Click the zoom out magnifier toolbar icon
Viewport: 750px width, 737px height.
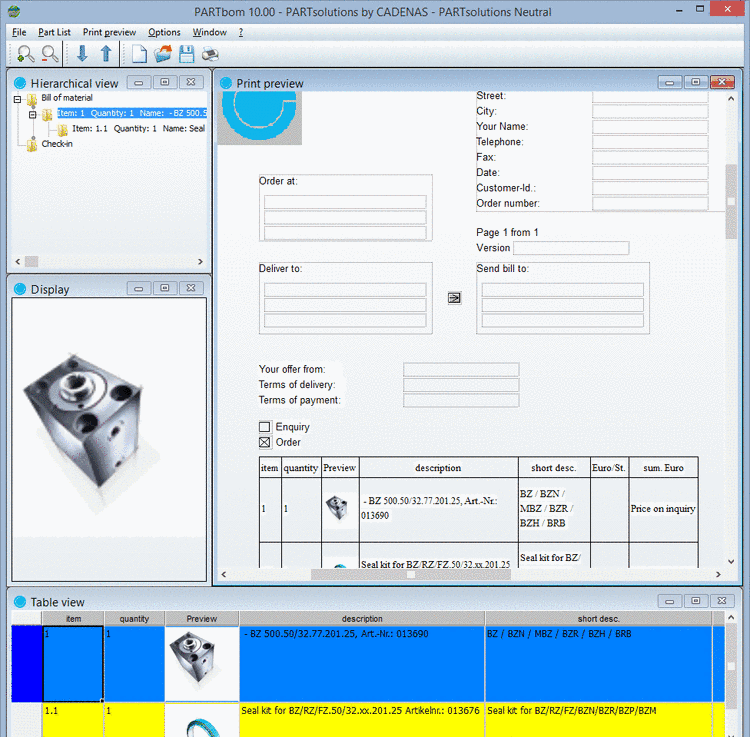50,54
